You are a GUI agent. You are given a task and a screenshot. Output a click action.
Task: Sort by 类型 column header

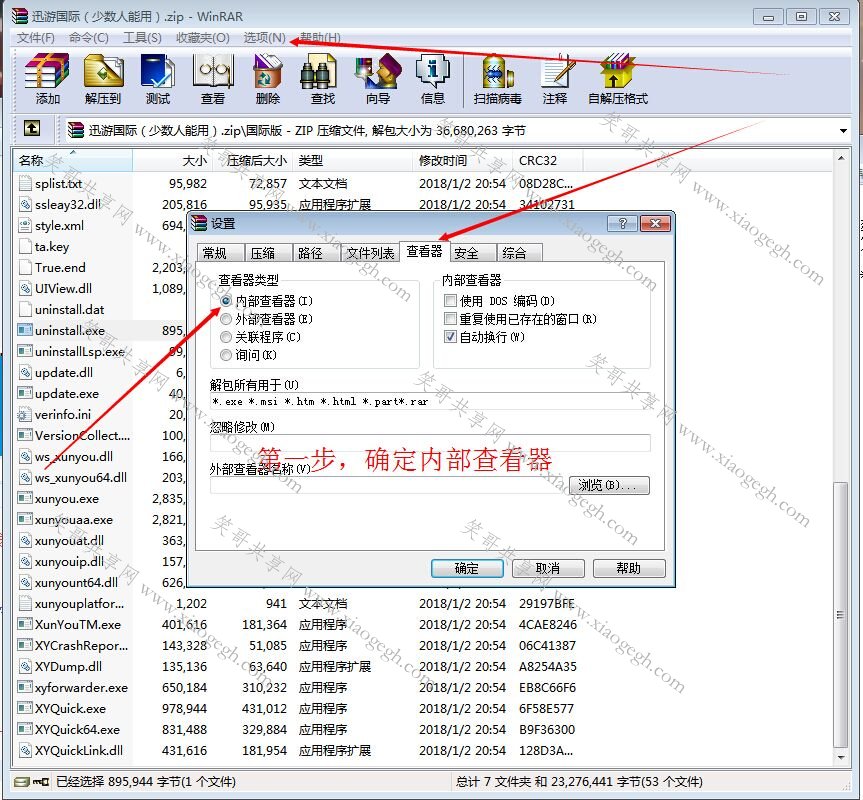click(x=352, y=161)
